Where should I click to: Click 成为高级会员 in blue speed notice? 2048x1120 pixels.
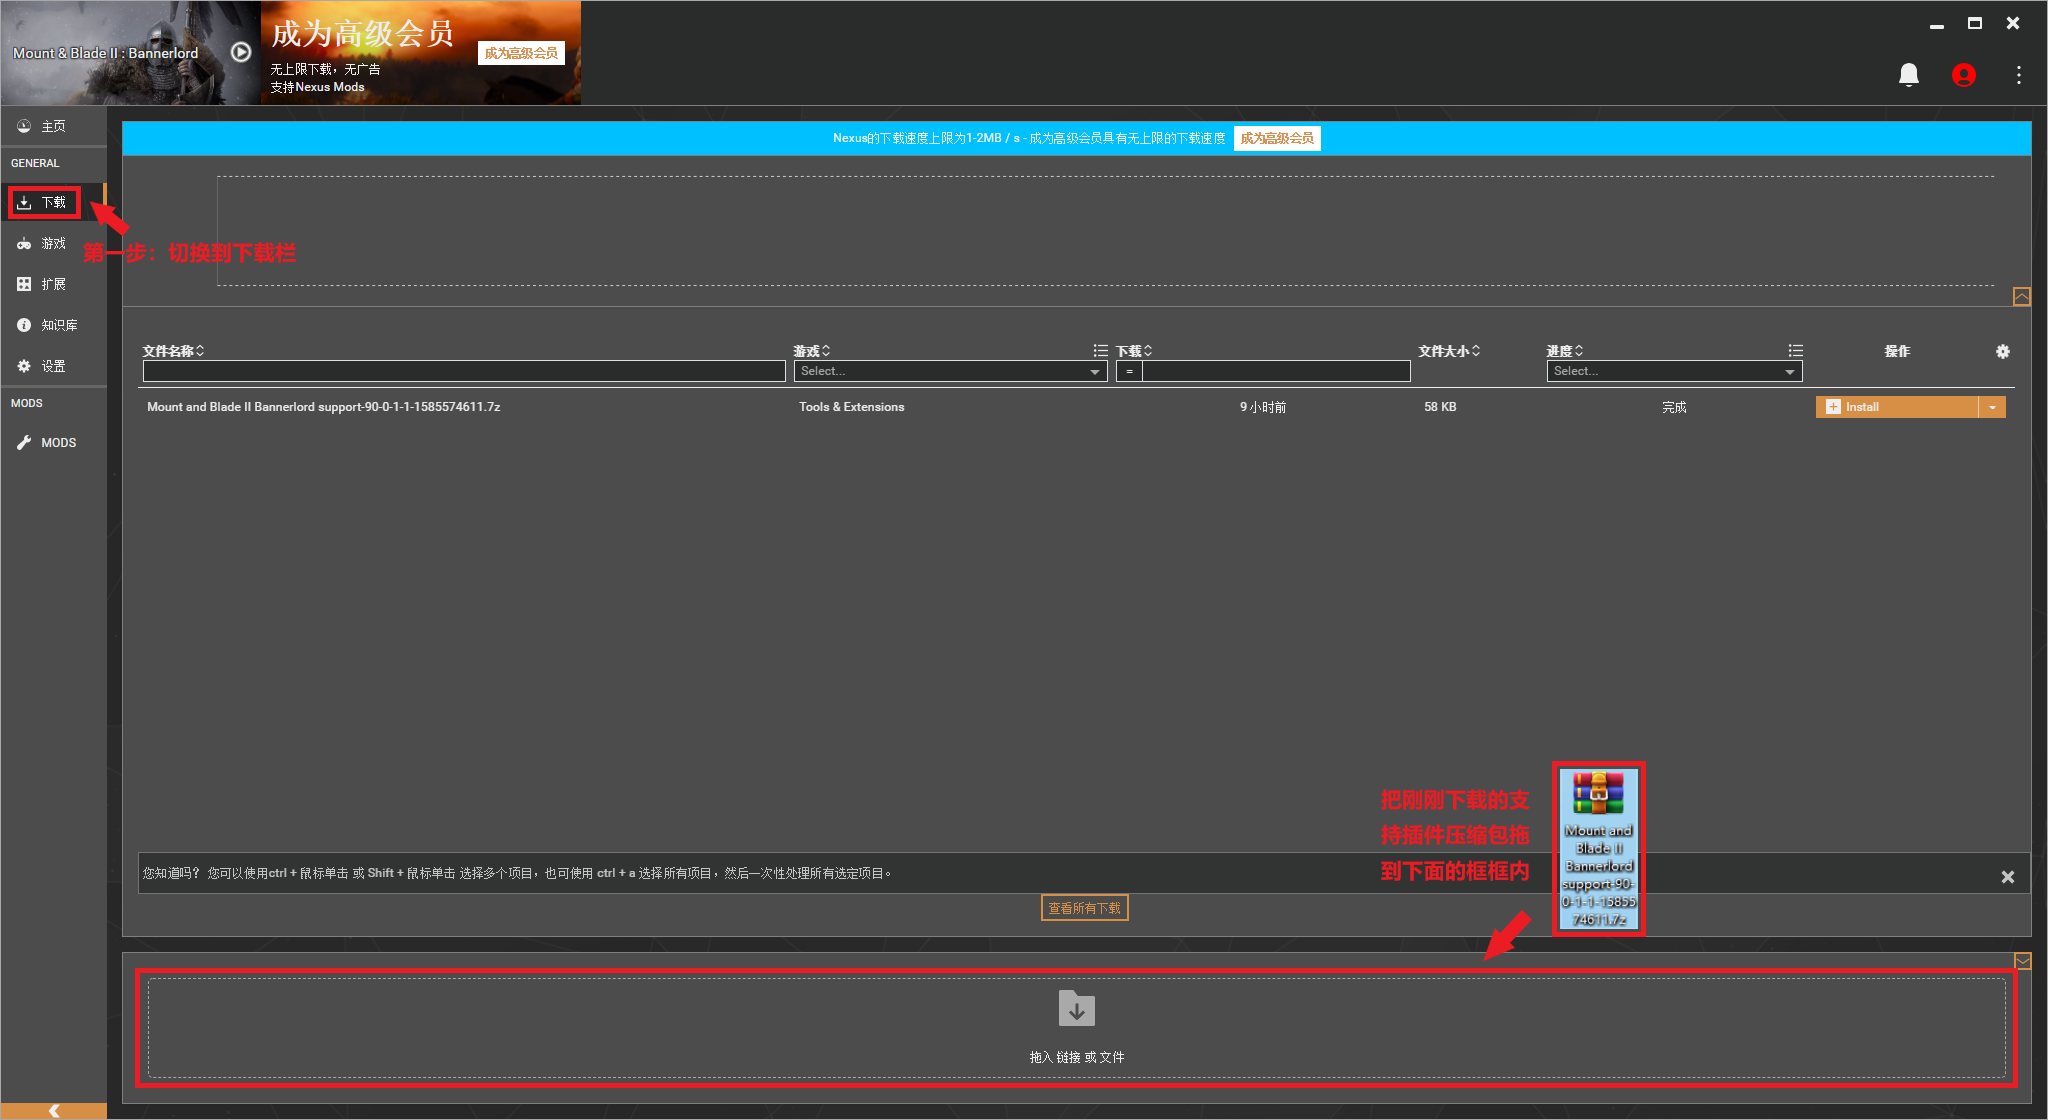(x=1277, y=138)
